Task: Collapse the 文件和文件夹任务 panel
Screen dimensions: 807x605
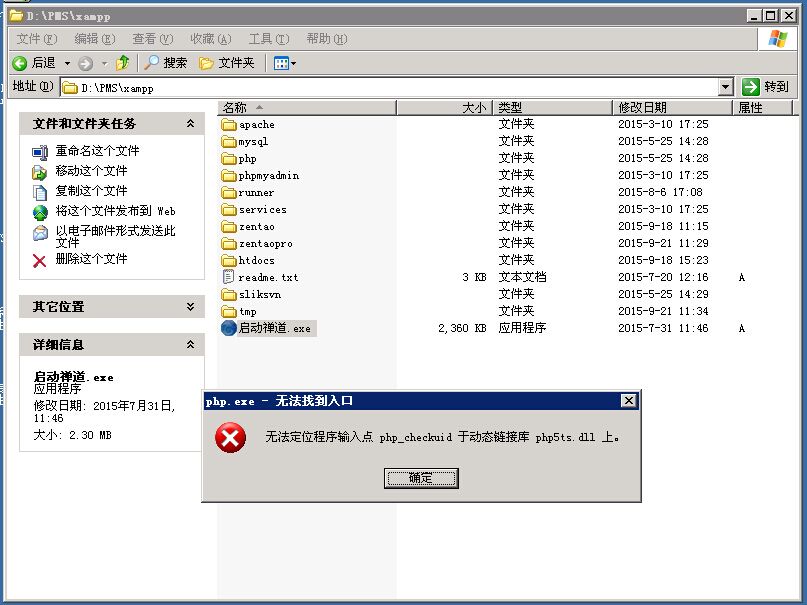Action: coord(190,123)
